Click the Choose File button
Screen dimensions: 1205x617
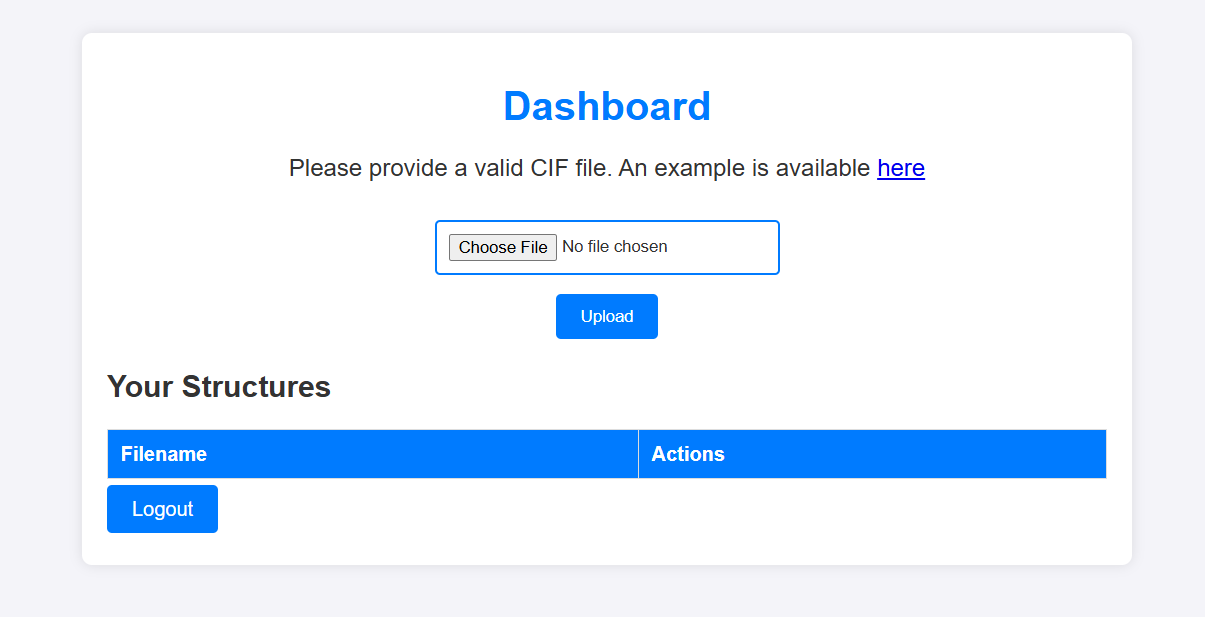tap(503, 247)
